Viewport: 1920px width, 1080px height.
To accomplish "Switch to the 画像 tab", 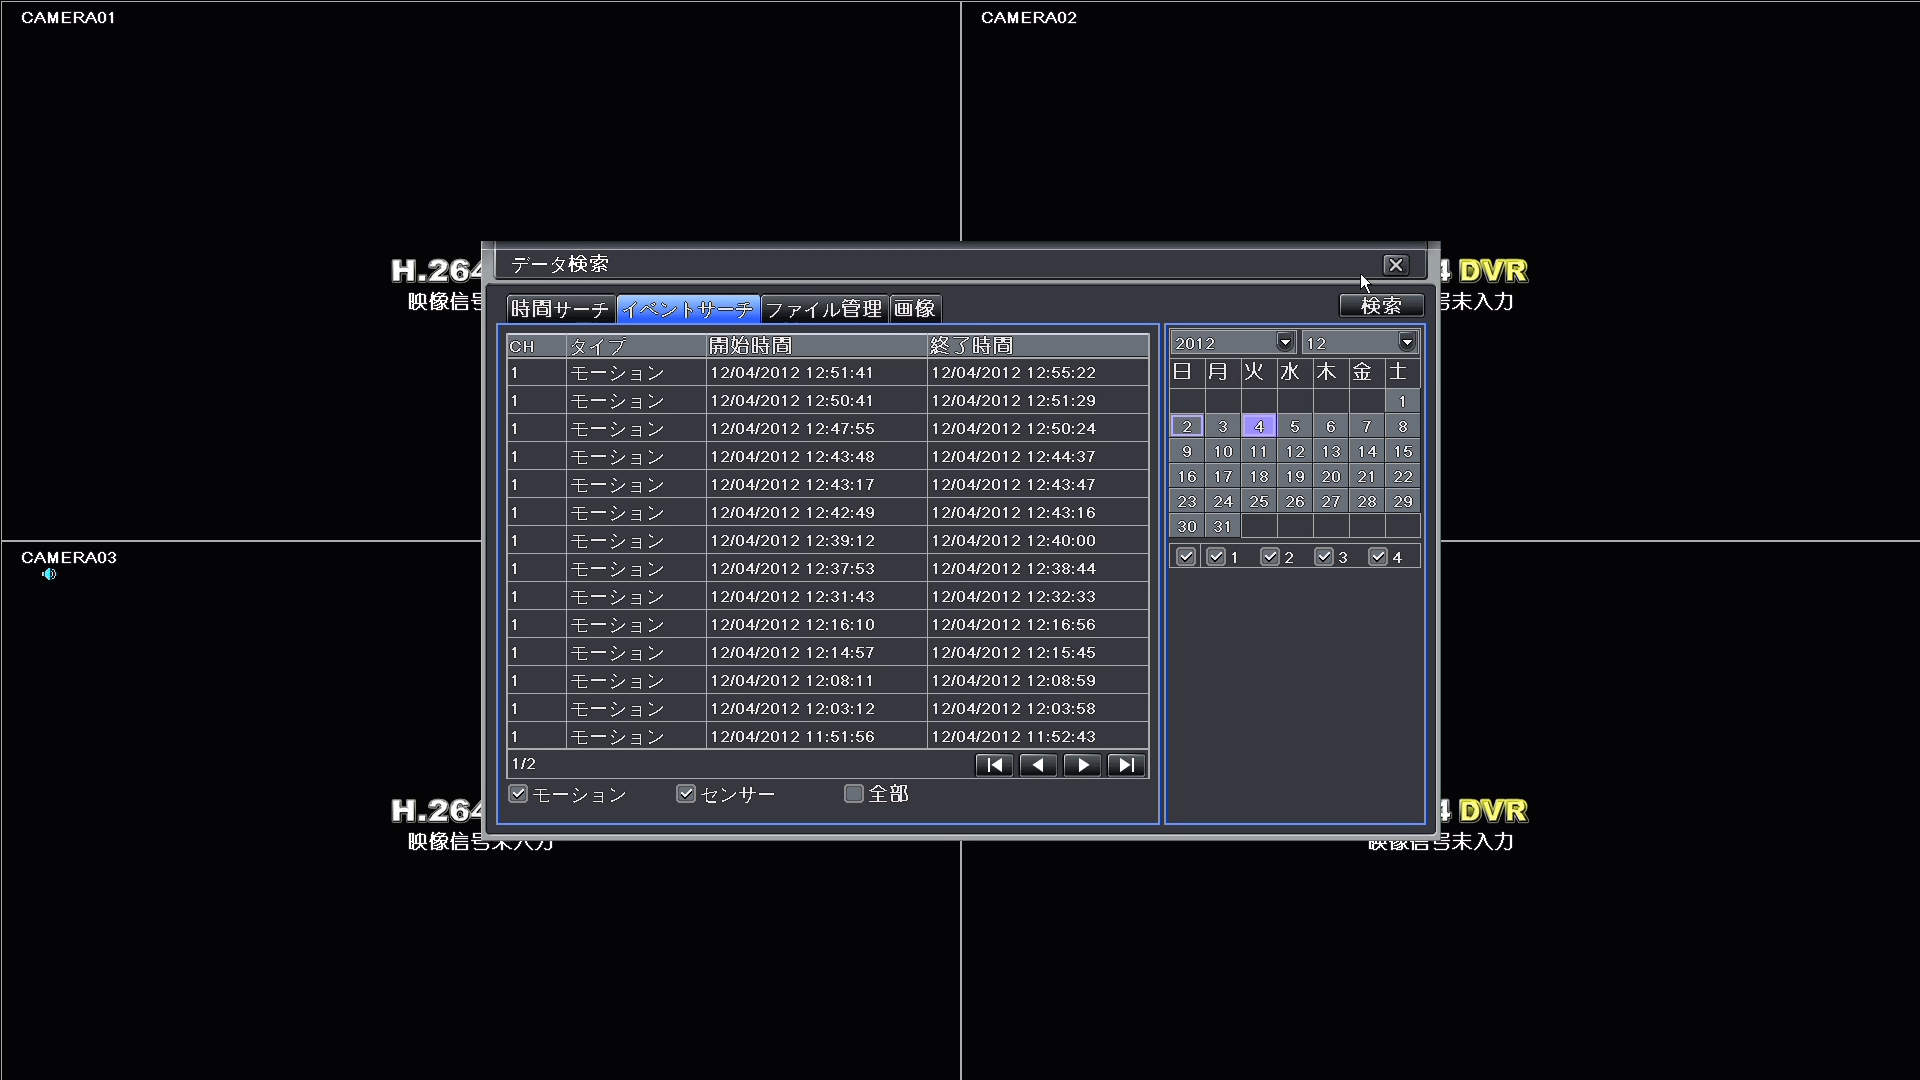I will point(914,308).
